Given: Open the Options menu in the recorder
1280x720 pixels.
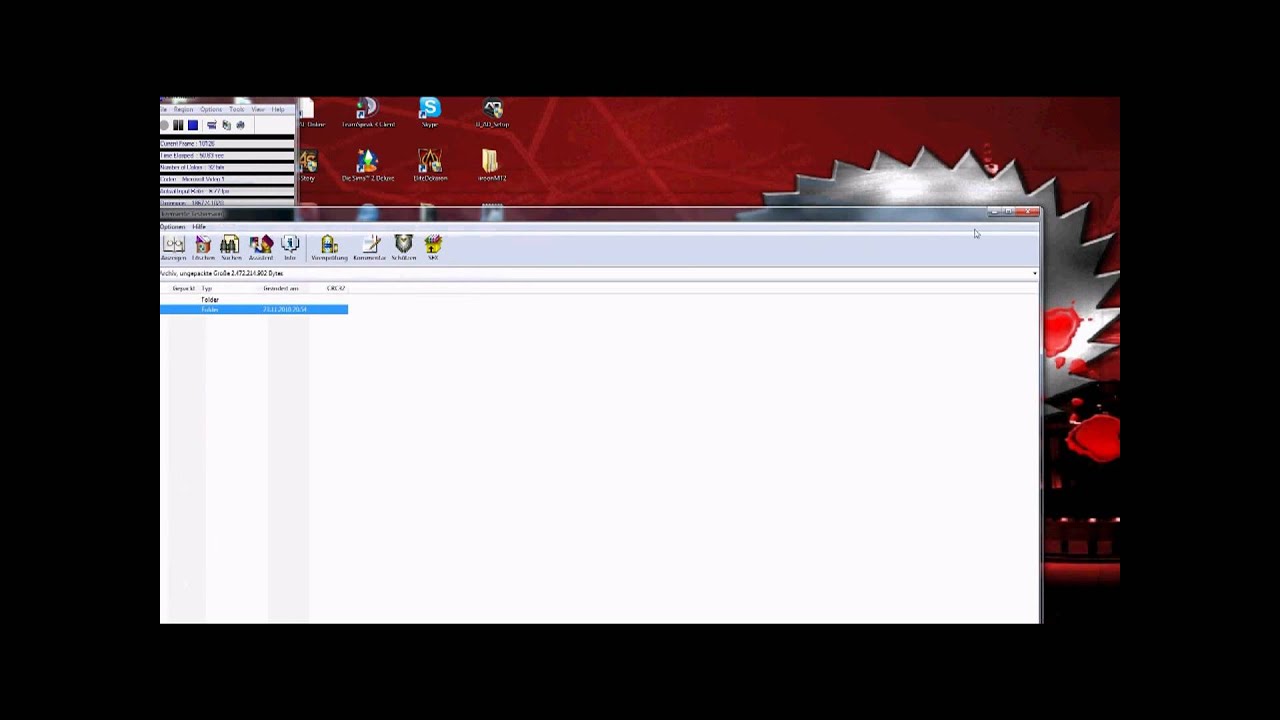Looking at the screenshot, I should point(211,109).
